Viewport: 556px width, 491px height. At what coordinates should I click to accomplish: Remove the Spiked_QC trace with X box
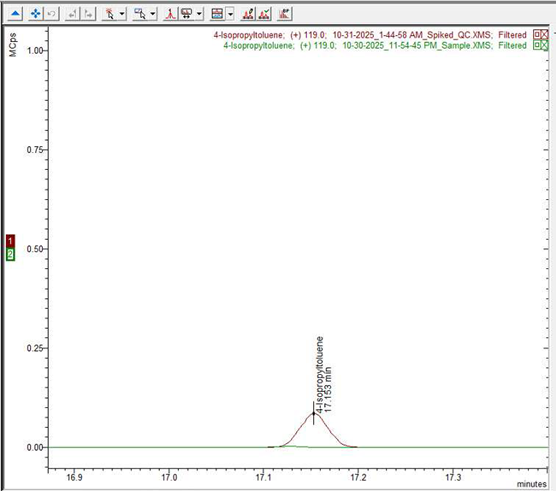click(544, 34)
